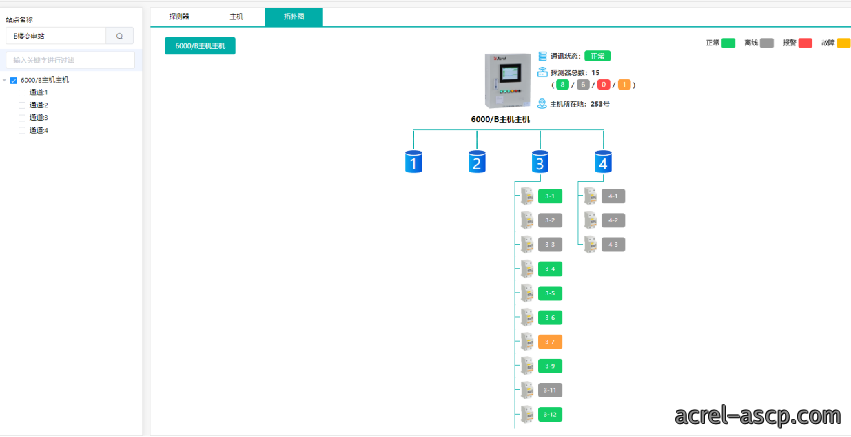
Task: Focus the keyword filter input field
Action: click(x=70, y=60)
